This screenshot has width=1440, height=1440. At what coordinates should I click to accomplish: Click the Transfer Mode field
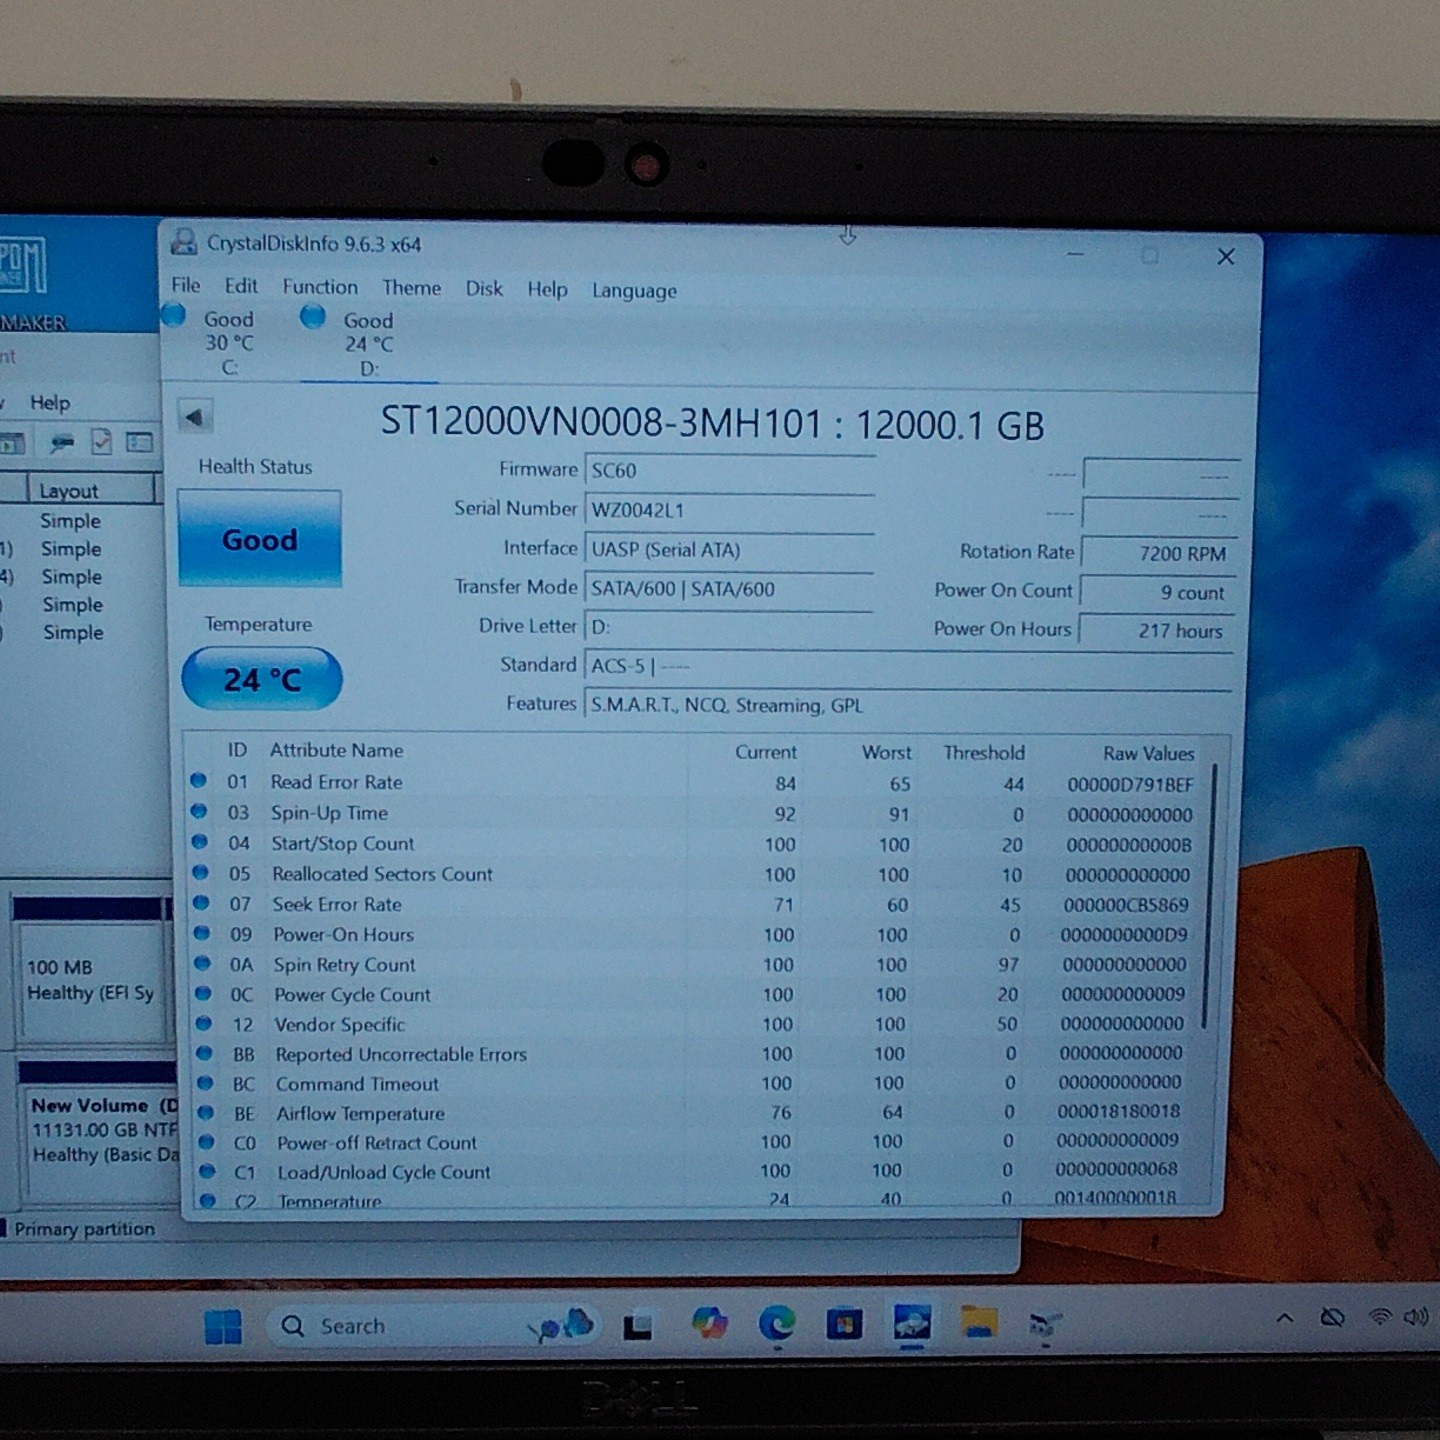[x=729, y=589]
